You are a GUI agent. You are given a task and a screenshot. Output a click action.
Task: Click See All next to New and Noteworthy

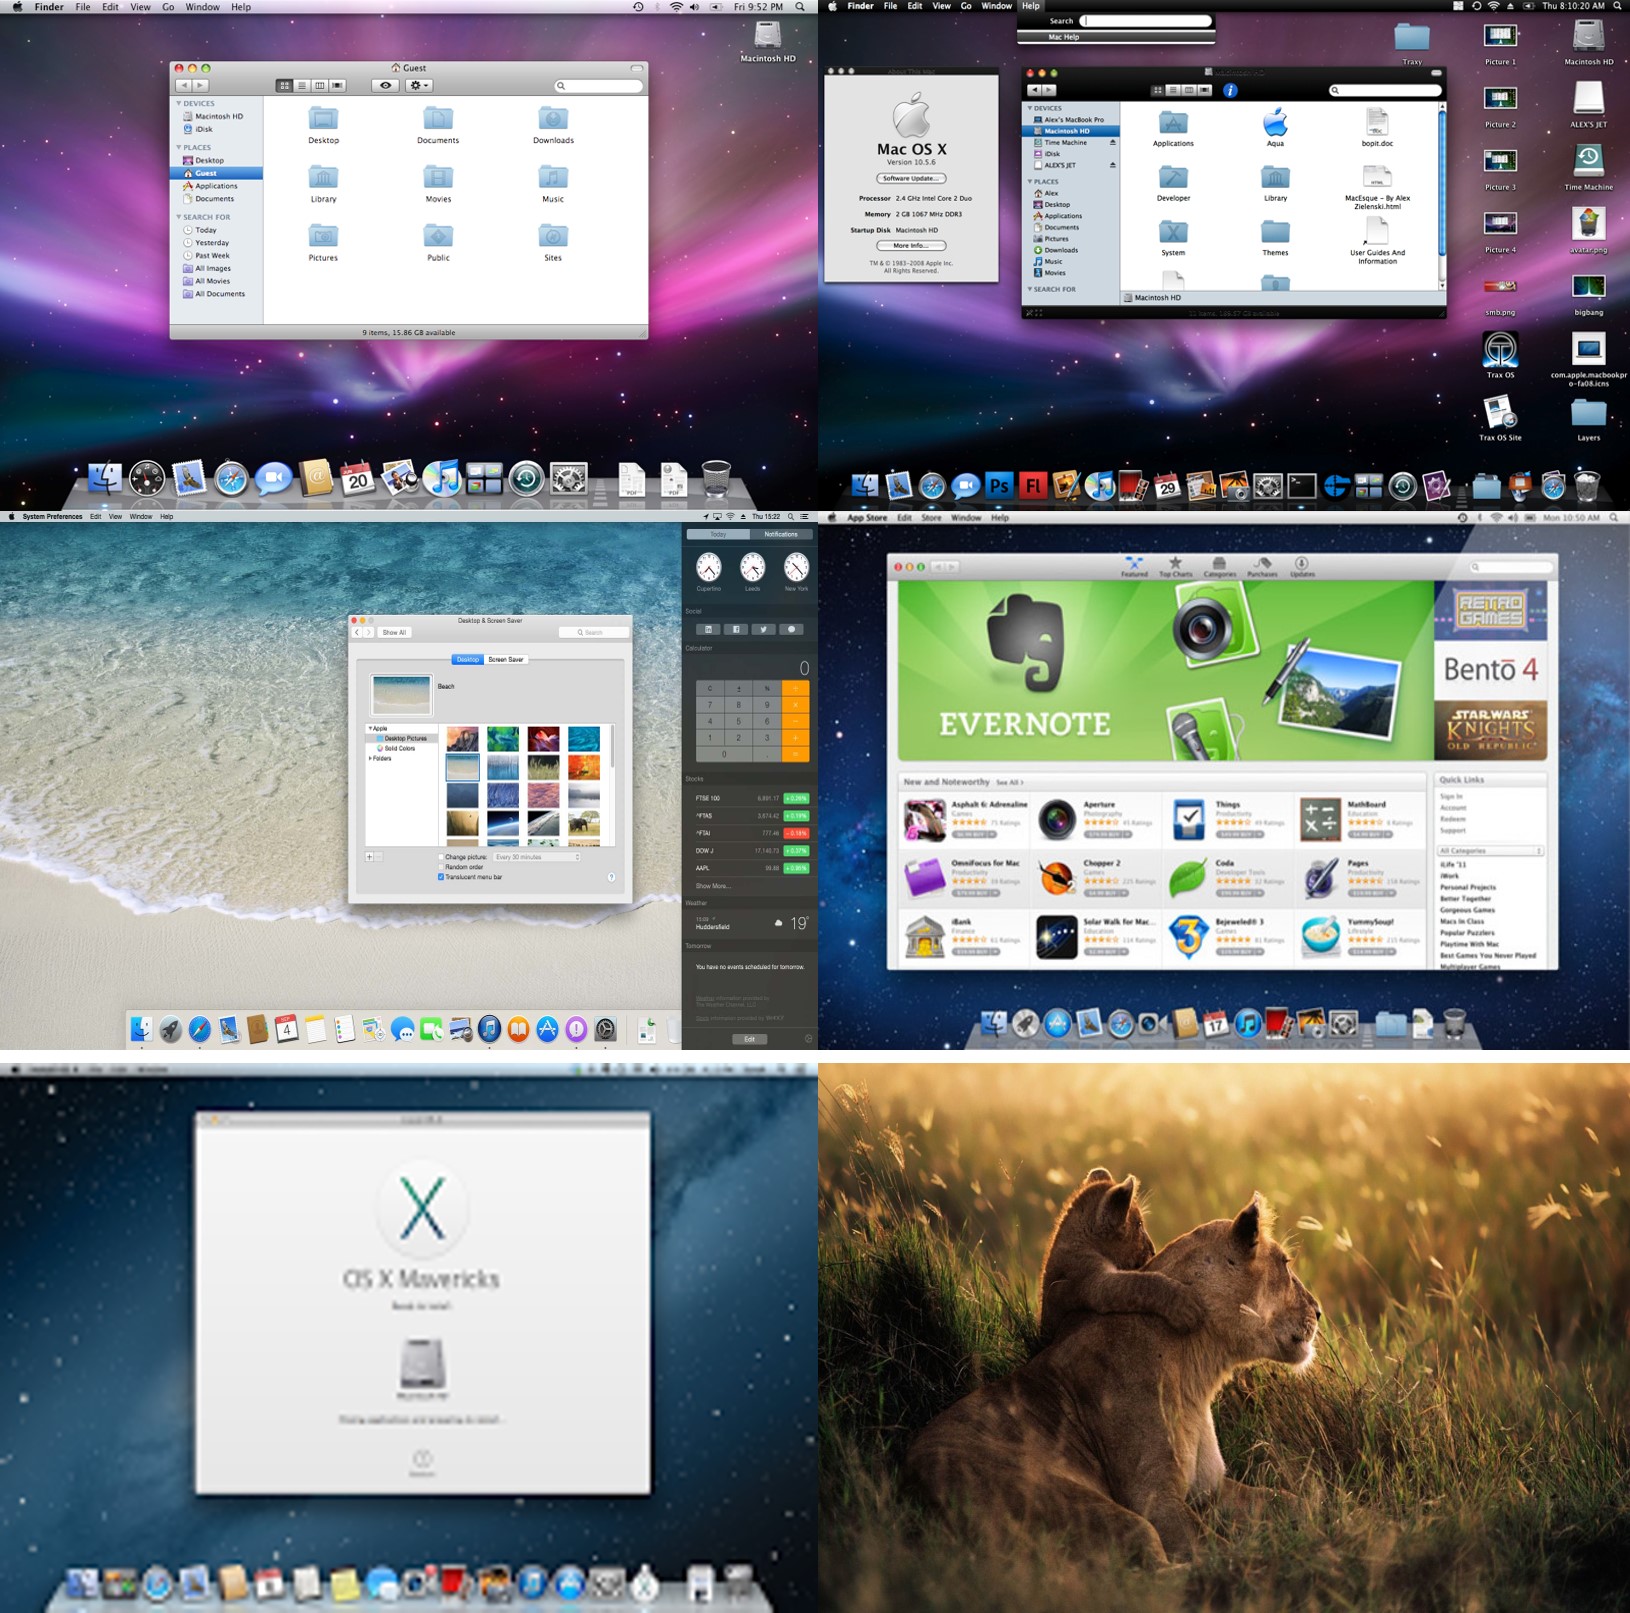tap(1009, 782)
